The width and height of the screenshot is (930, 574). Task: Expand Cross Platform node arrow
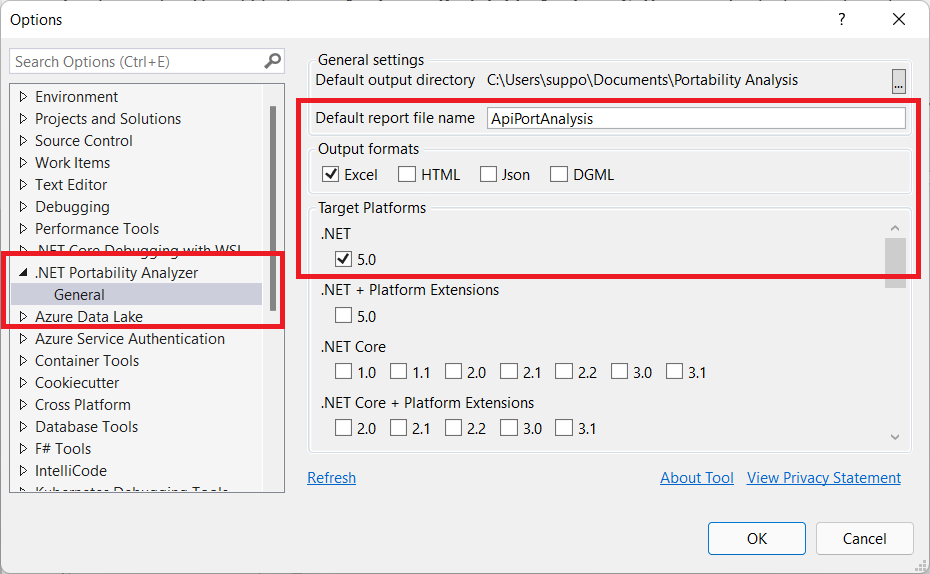23,404
